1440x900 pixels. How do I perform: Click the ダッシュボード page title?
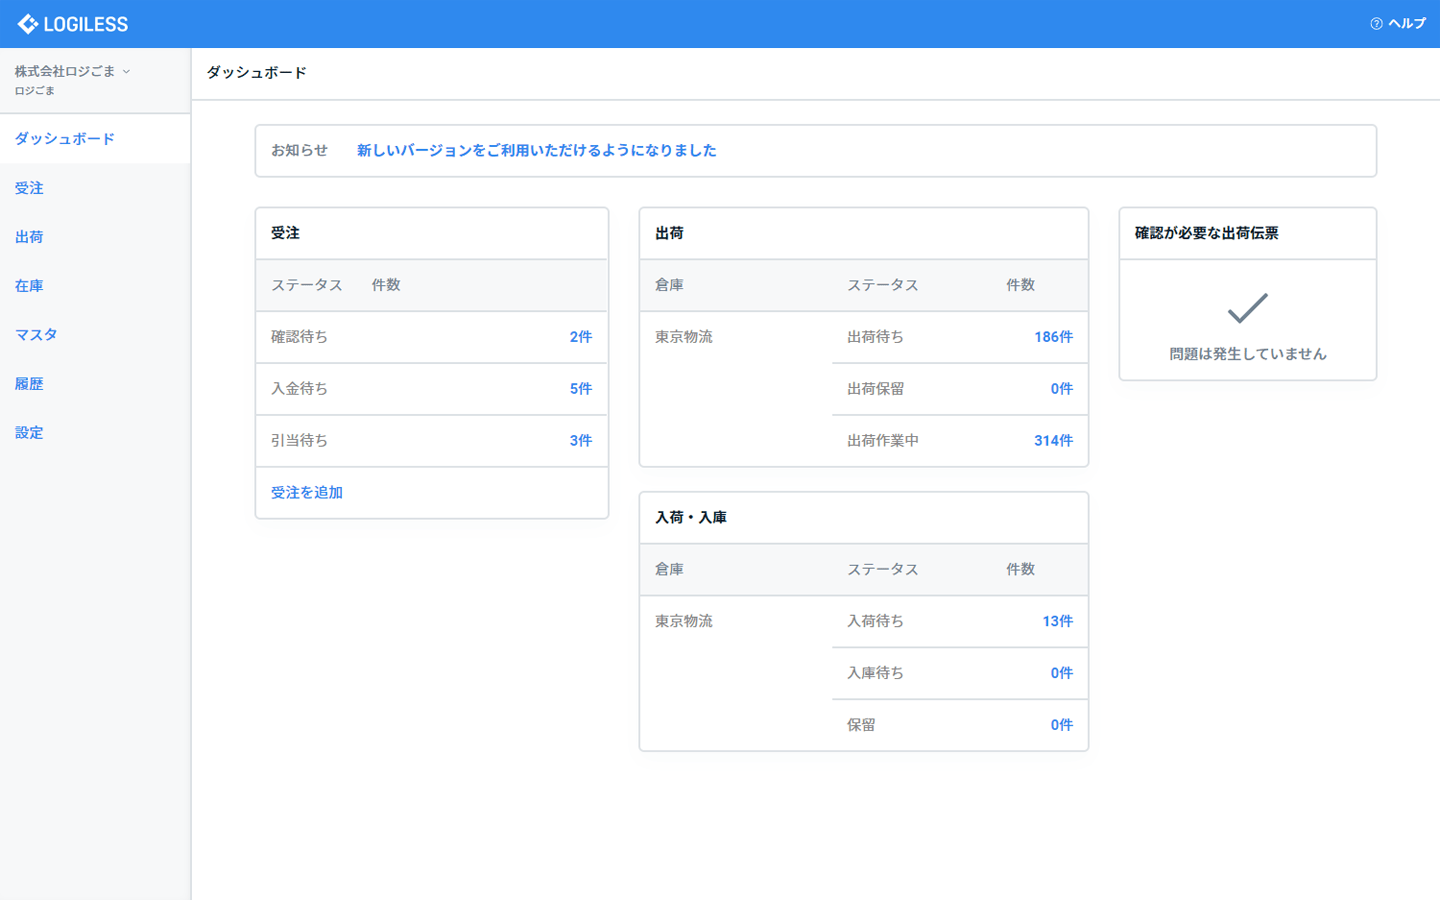(x=256, y=72)
